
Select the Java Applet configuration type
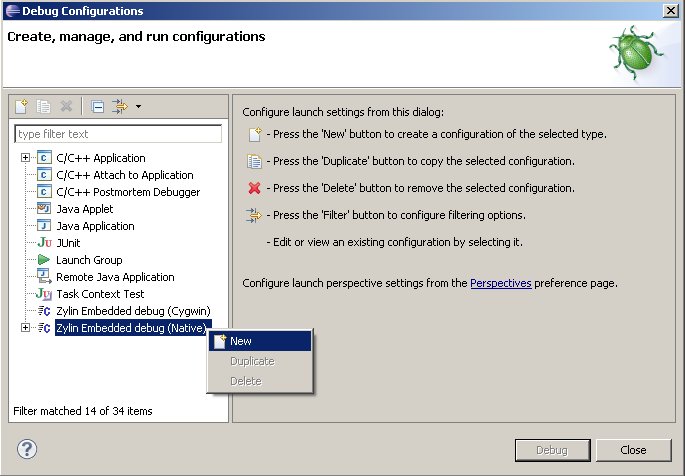pos(84,209)
